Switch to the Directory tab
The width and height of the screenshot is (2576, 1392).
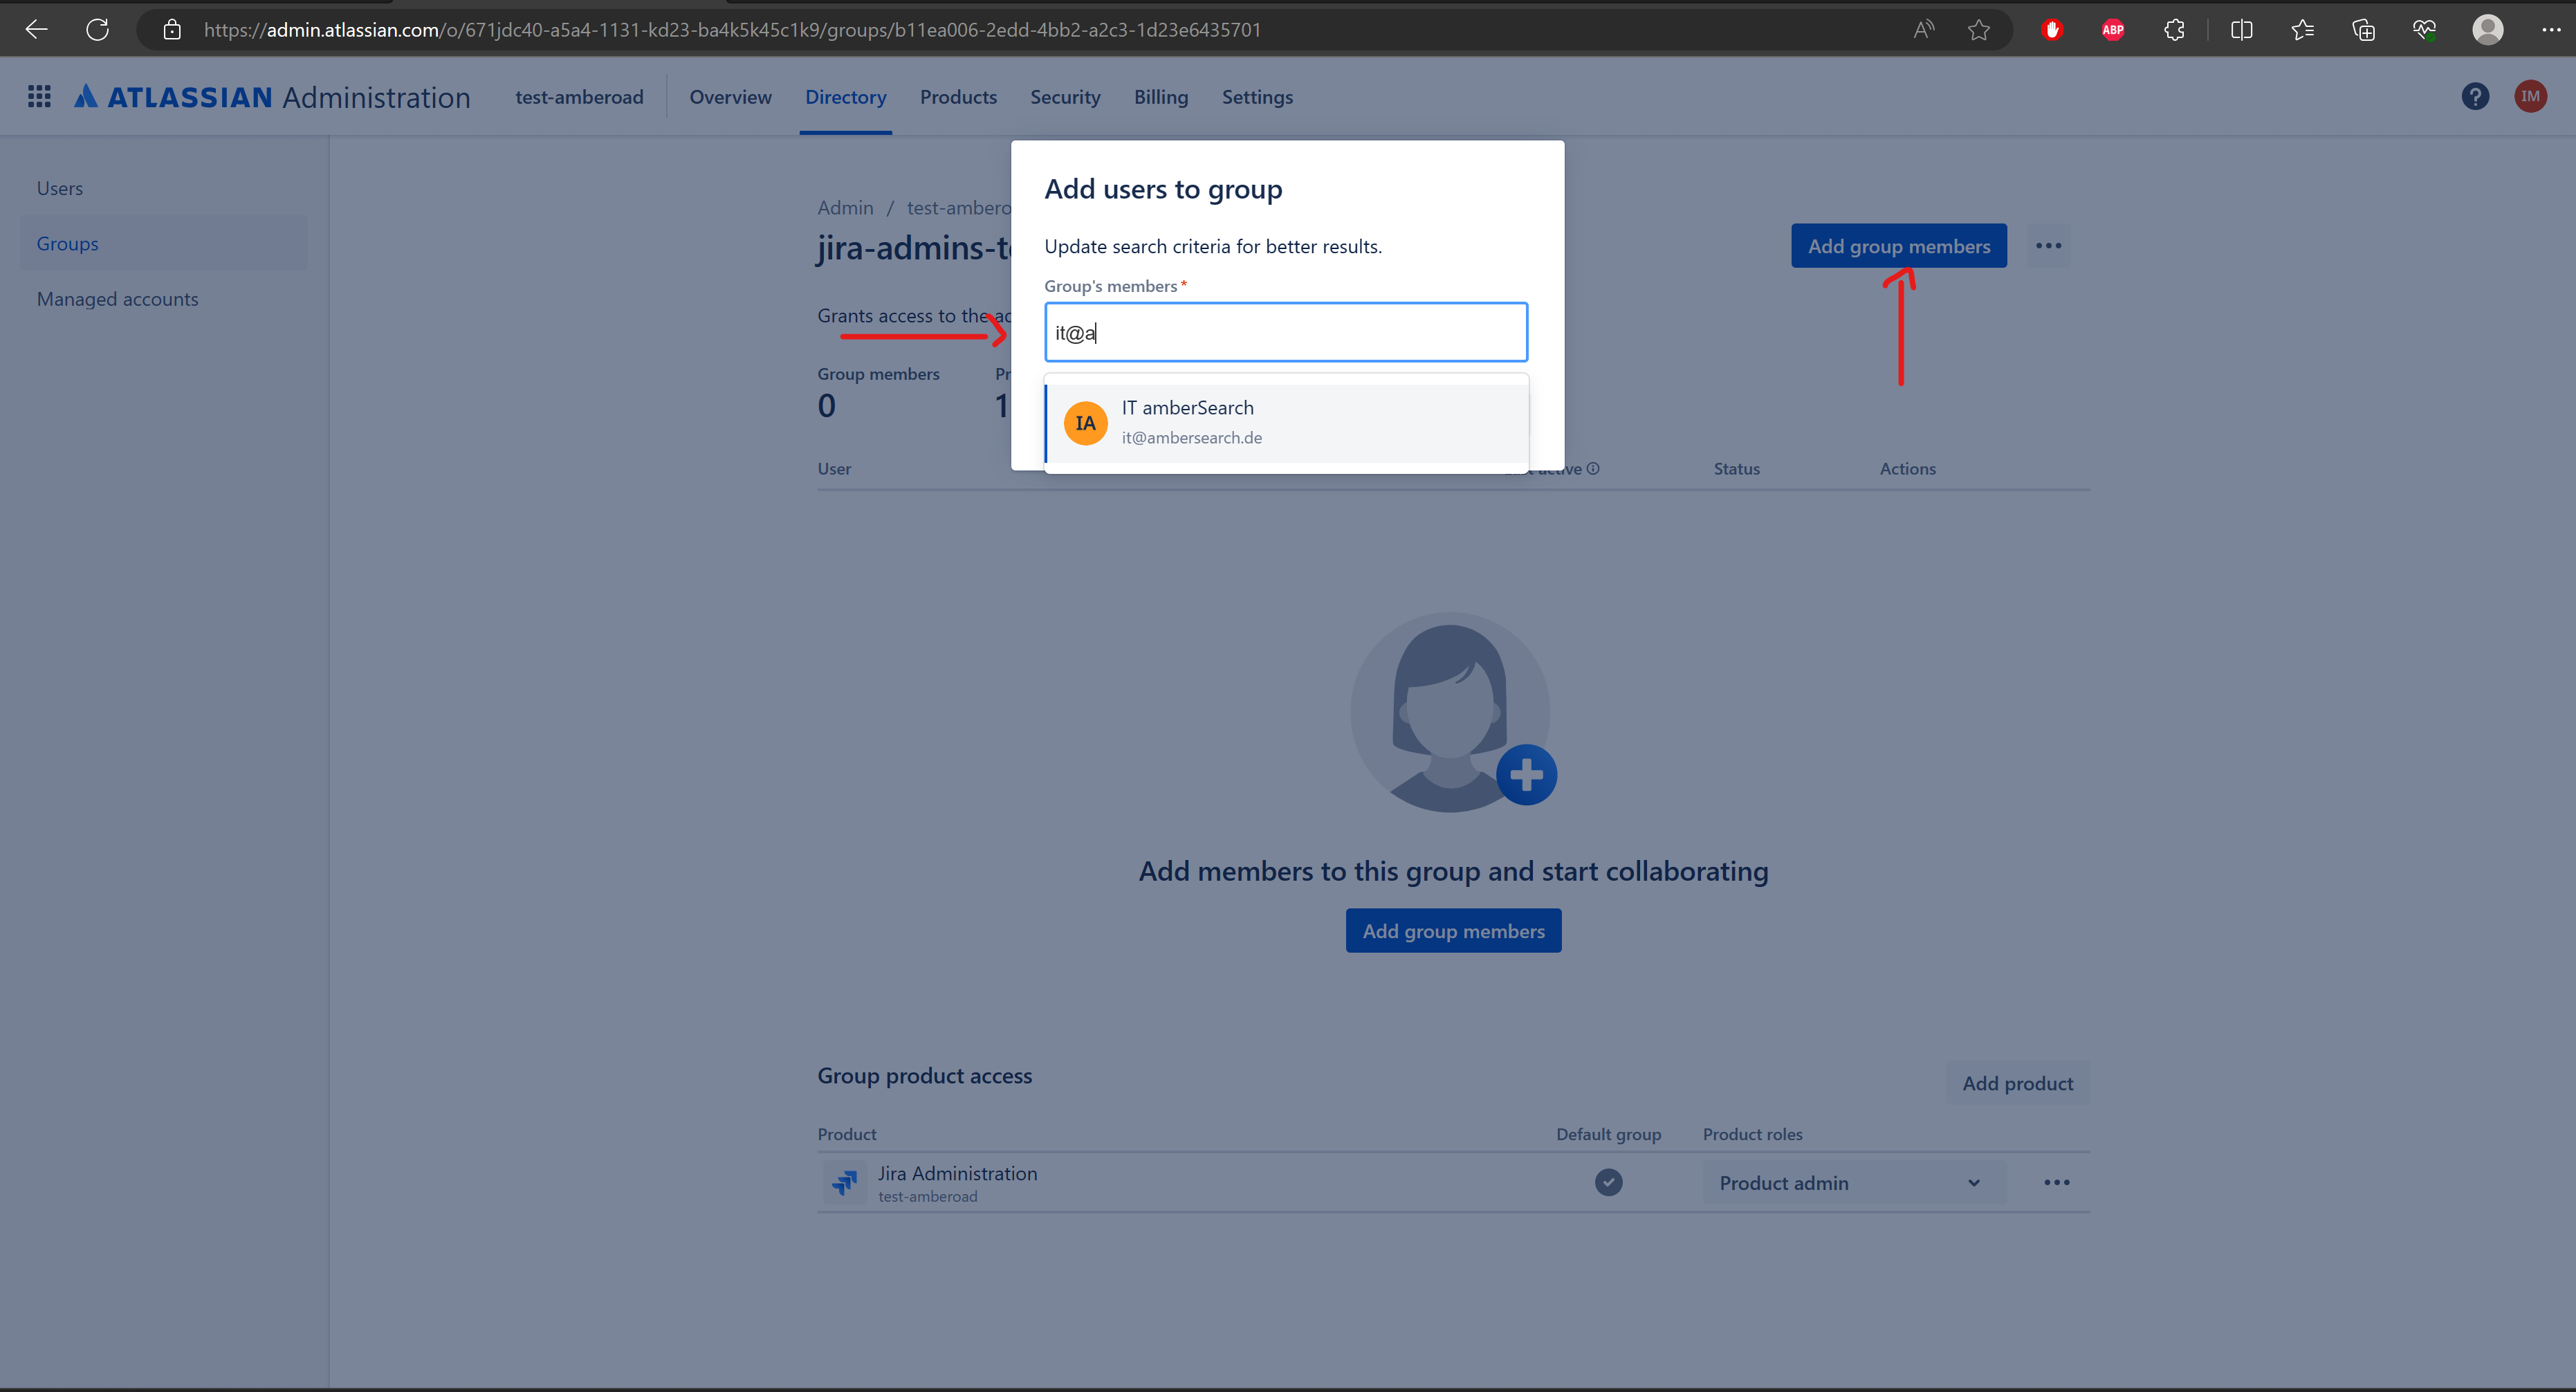pyautogui.click(x=845, y=97)
